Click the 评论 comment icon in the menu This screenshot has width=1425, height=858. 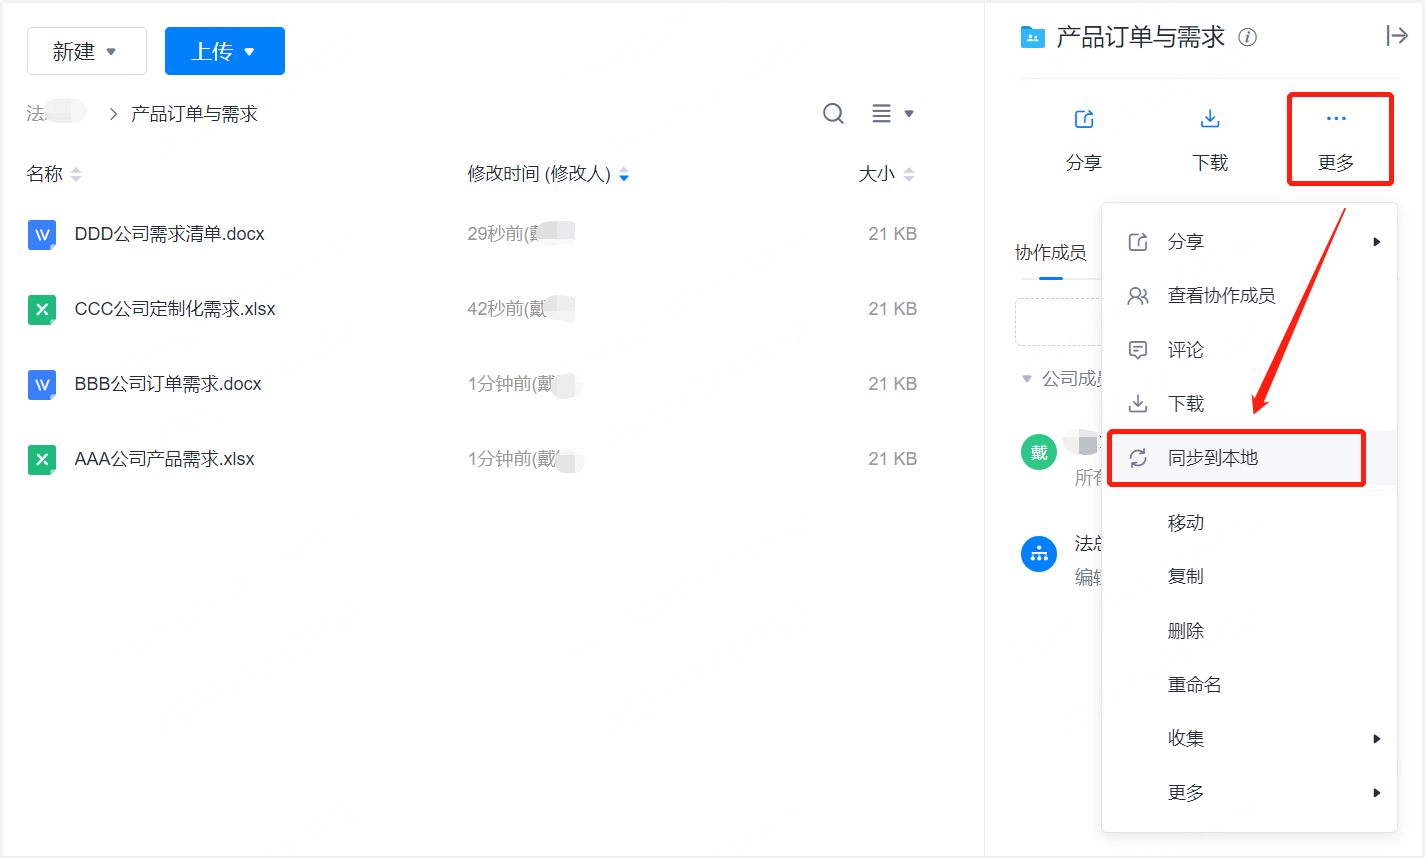(1138, 350)
